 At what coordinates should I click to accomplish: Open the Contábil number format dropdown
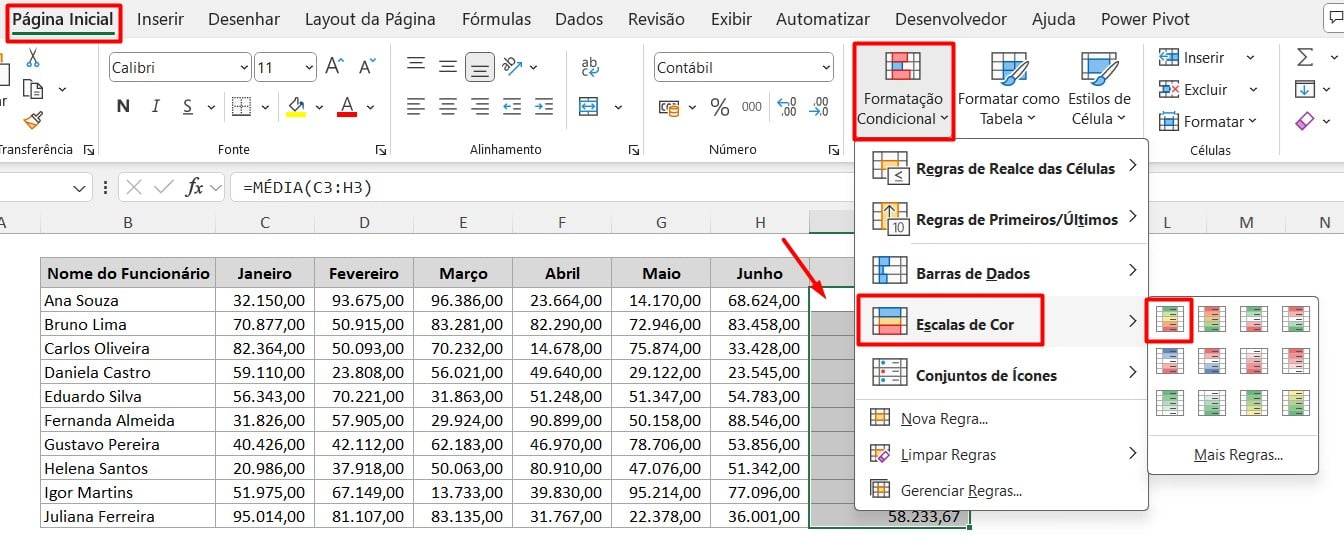coord(825,67)
